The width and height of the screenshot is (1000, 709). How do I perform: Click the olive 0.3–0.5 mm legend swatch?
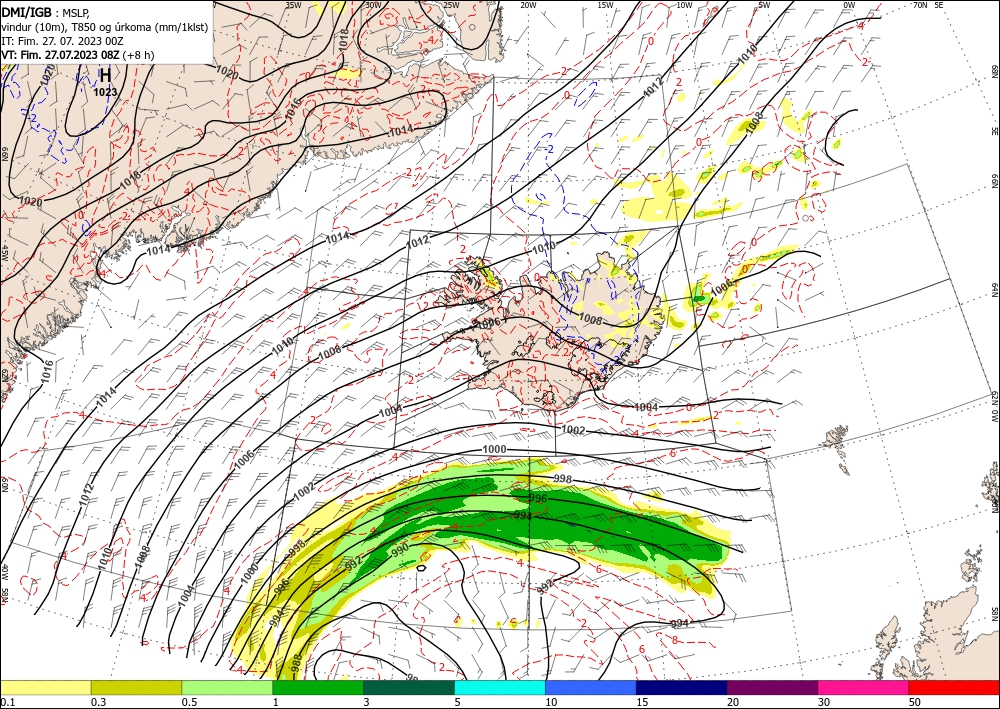[136, 687]
